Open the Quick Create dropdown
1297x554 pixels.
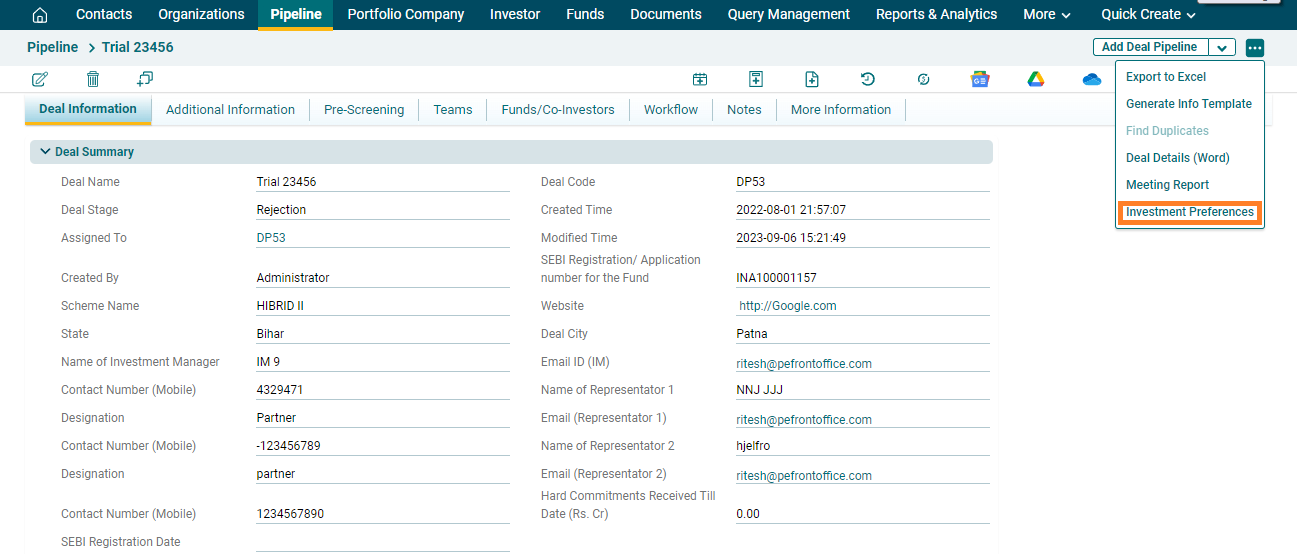(1148, 14)
